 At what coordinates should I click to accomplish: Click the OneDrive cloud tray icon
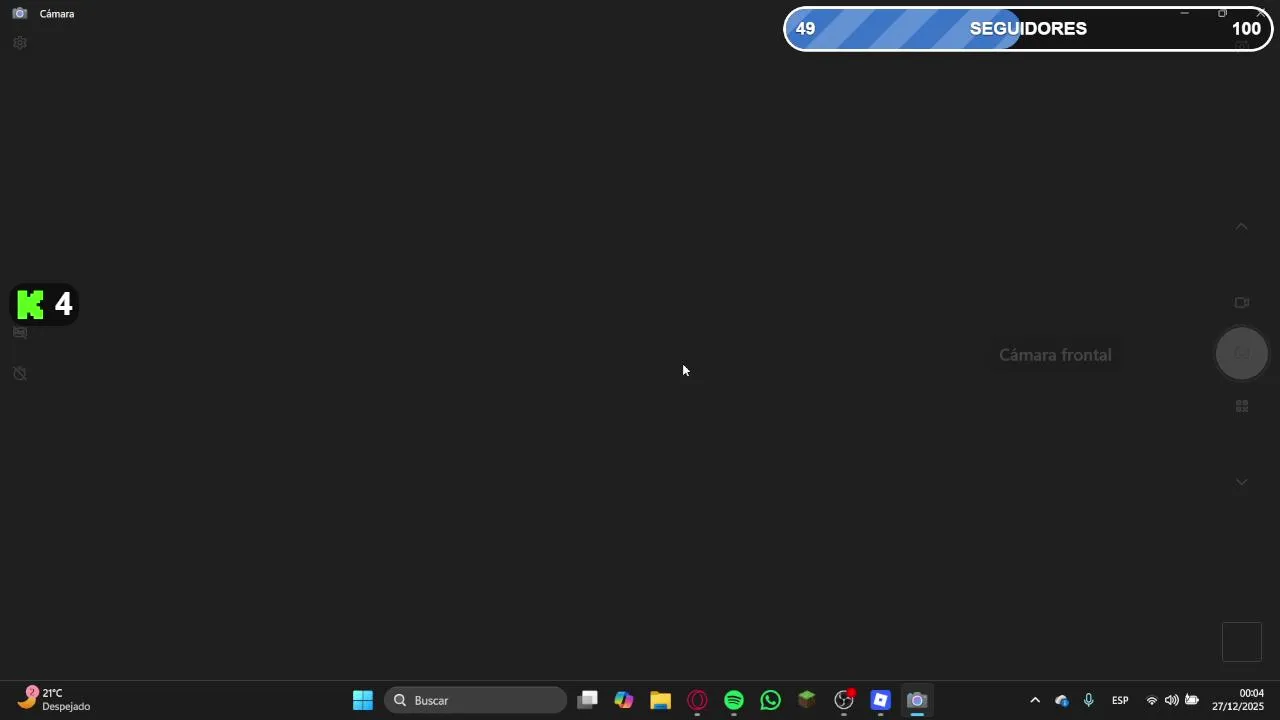[x=1062, y=700]
